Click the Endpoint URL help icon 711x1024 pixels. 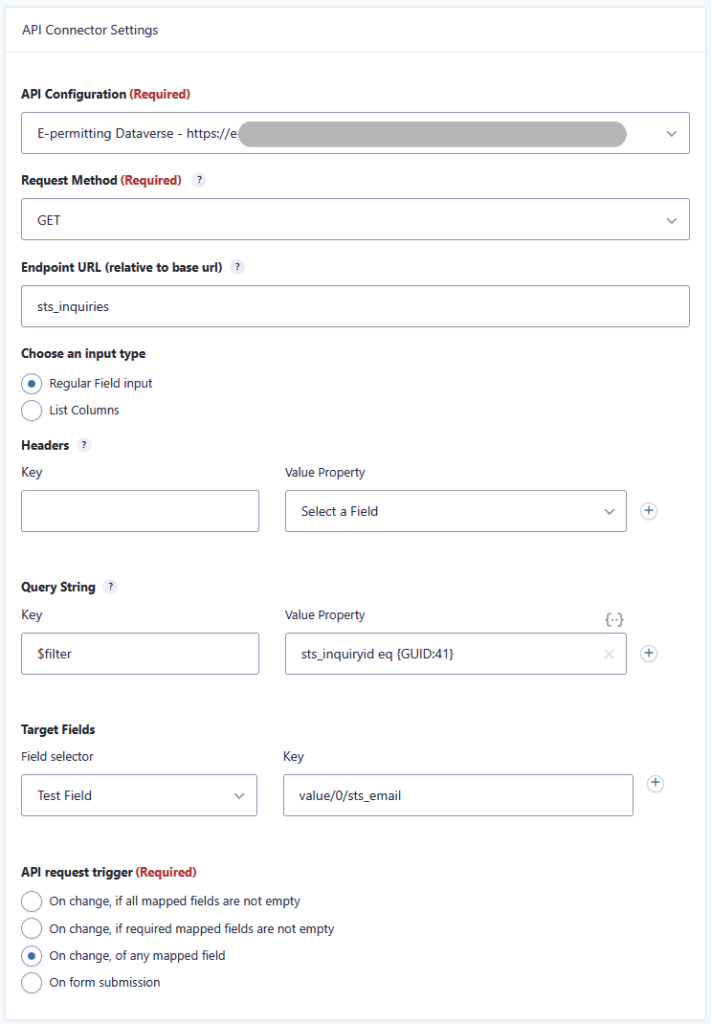click(238, 267)
